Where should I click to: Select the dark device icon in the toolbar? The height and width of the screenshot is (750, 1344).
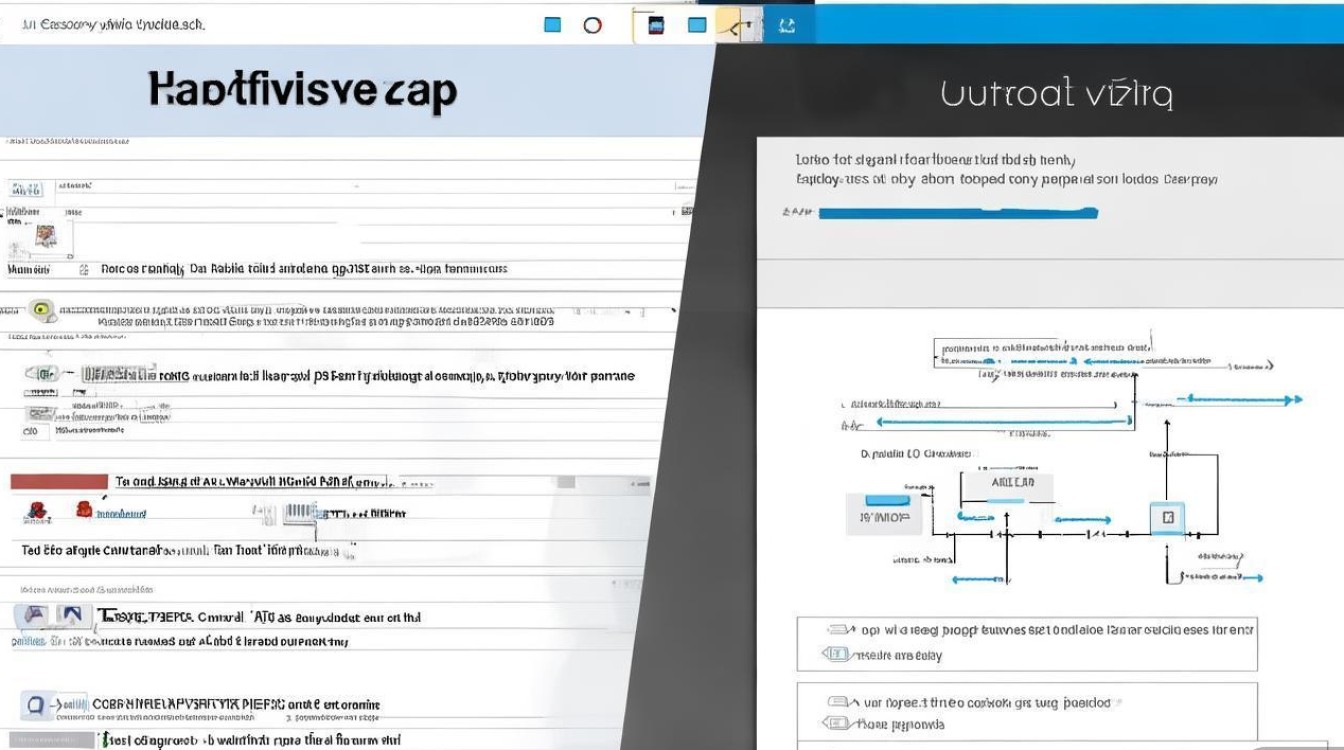pos(657,25)
